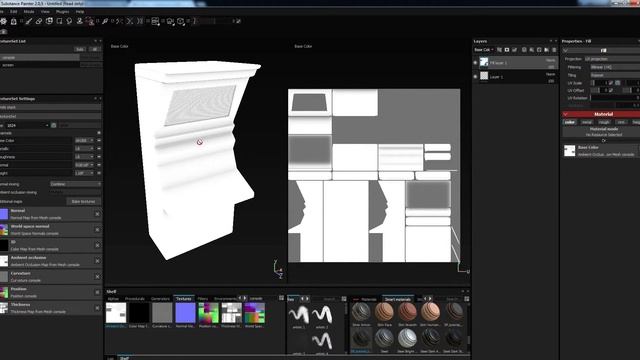640x360 pixels.
Task: Remove the World space normal map
Action: pos(97,230)
